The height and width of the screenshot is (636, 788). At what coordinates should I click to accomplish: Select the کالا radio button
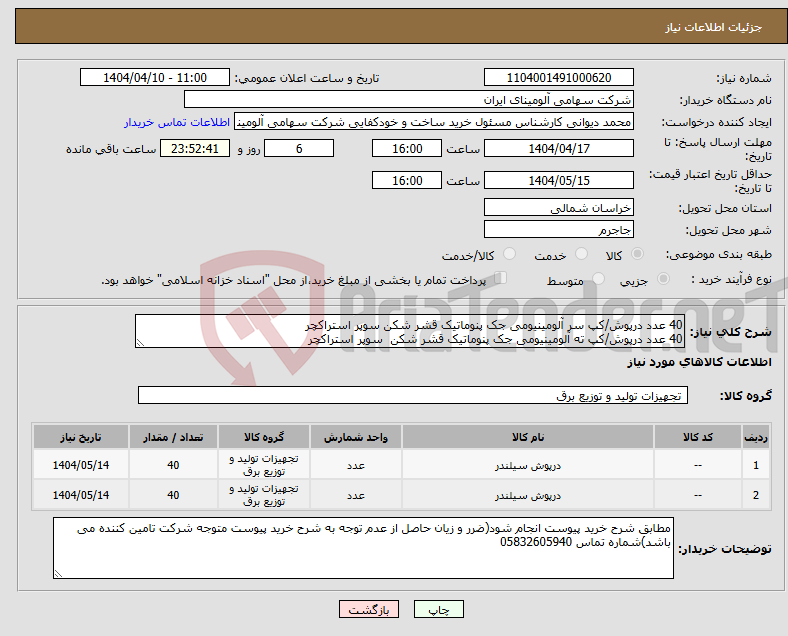tap(637, 254)
